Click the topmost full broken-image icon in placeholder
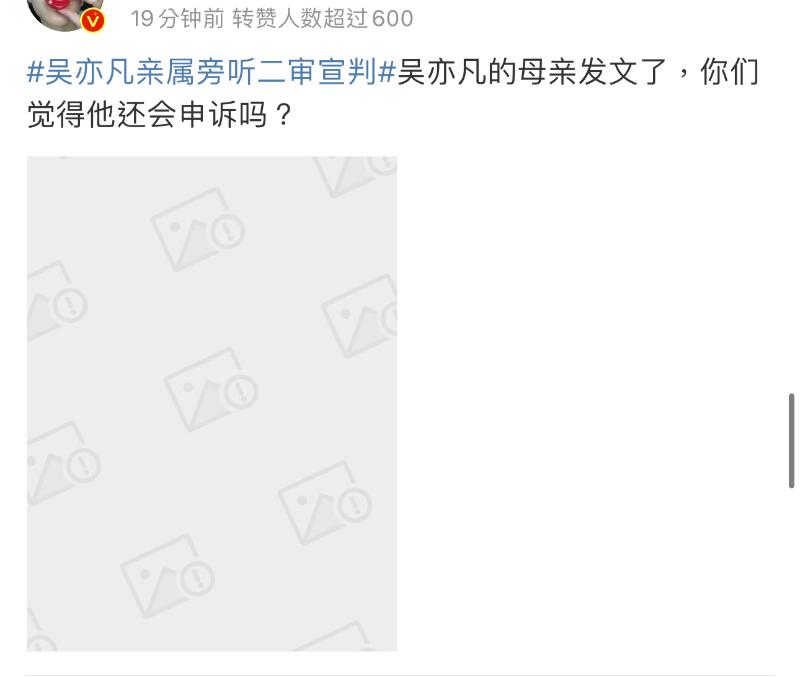 197,229
